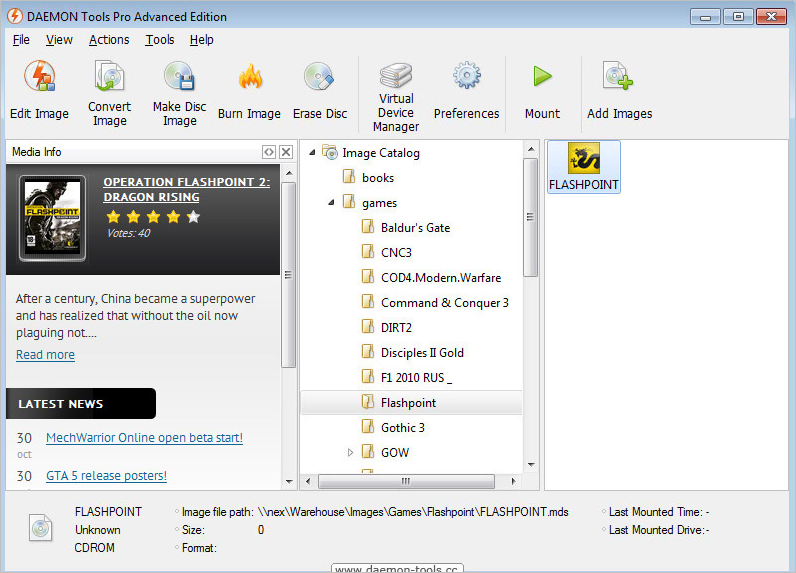Collapse the games folder node
The image size is (796, 573).
(x=331, y=203)
